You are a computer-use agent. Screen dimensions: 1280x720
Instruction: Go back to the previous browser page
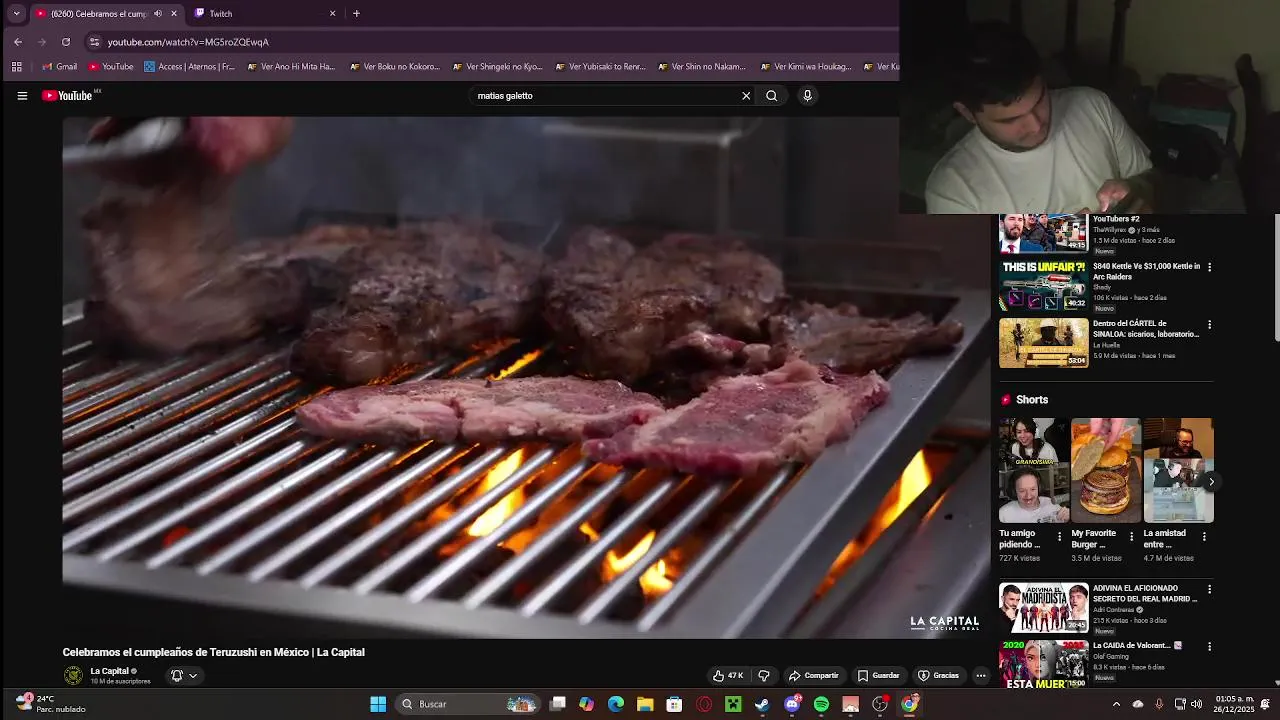click(x=18, y=42)
